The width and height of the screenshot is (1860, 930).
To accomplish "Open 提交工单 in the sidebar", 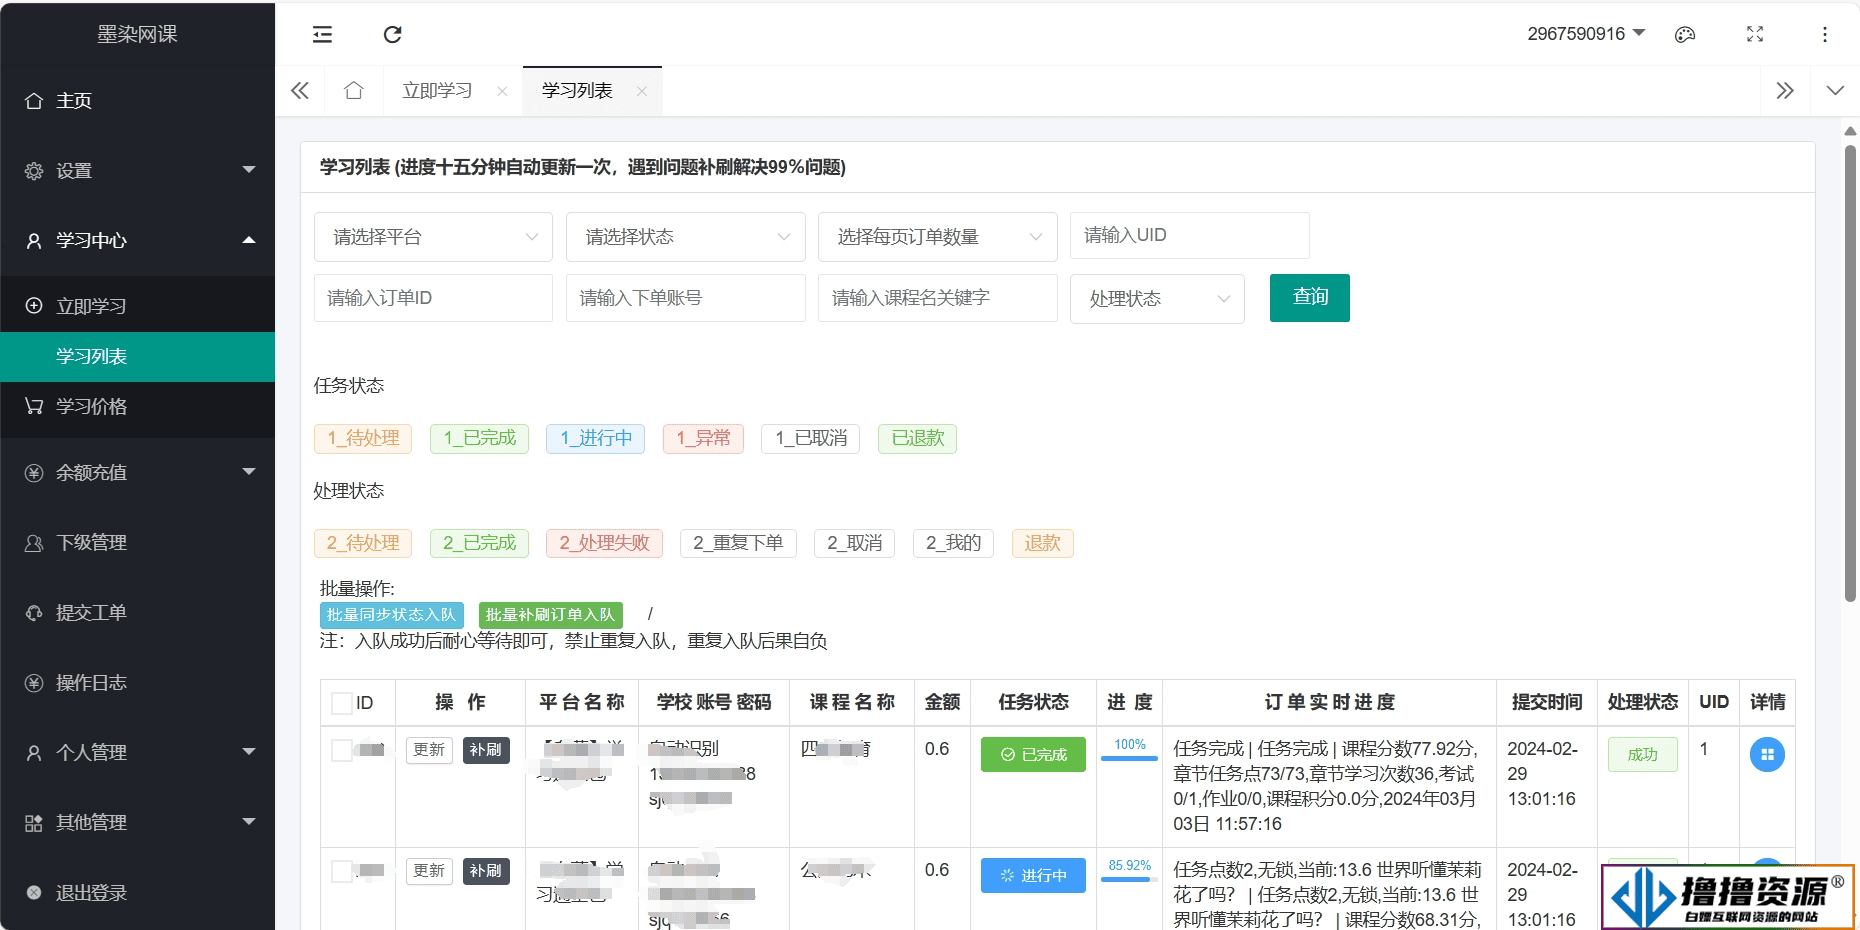I will (x=138, y=613).
